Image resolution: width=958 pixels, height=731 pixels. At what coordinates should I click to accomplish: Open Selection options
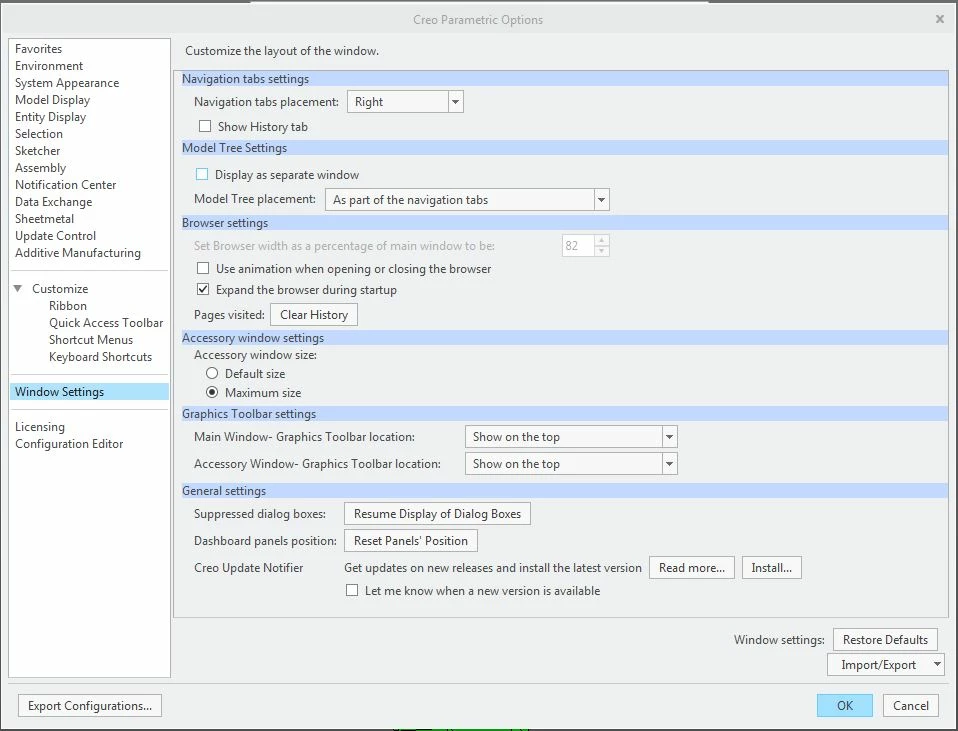tap(39, 134)
